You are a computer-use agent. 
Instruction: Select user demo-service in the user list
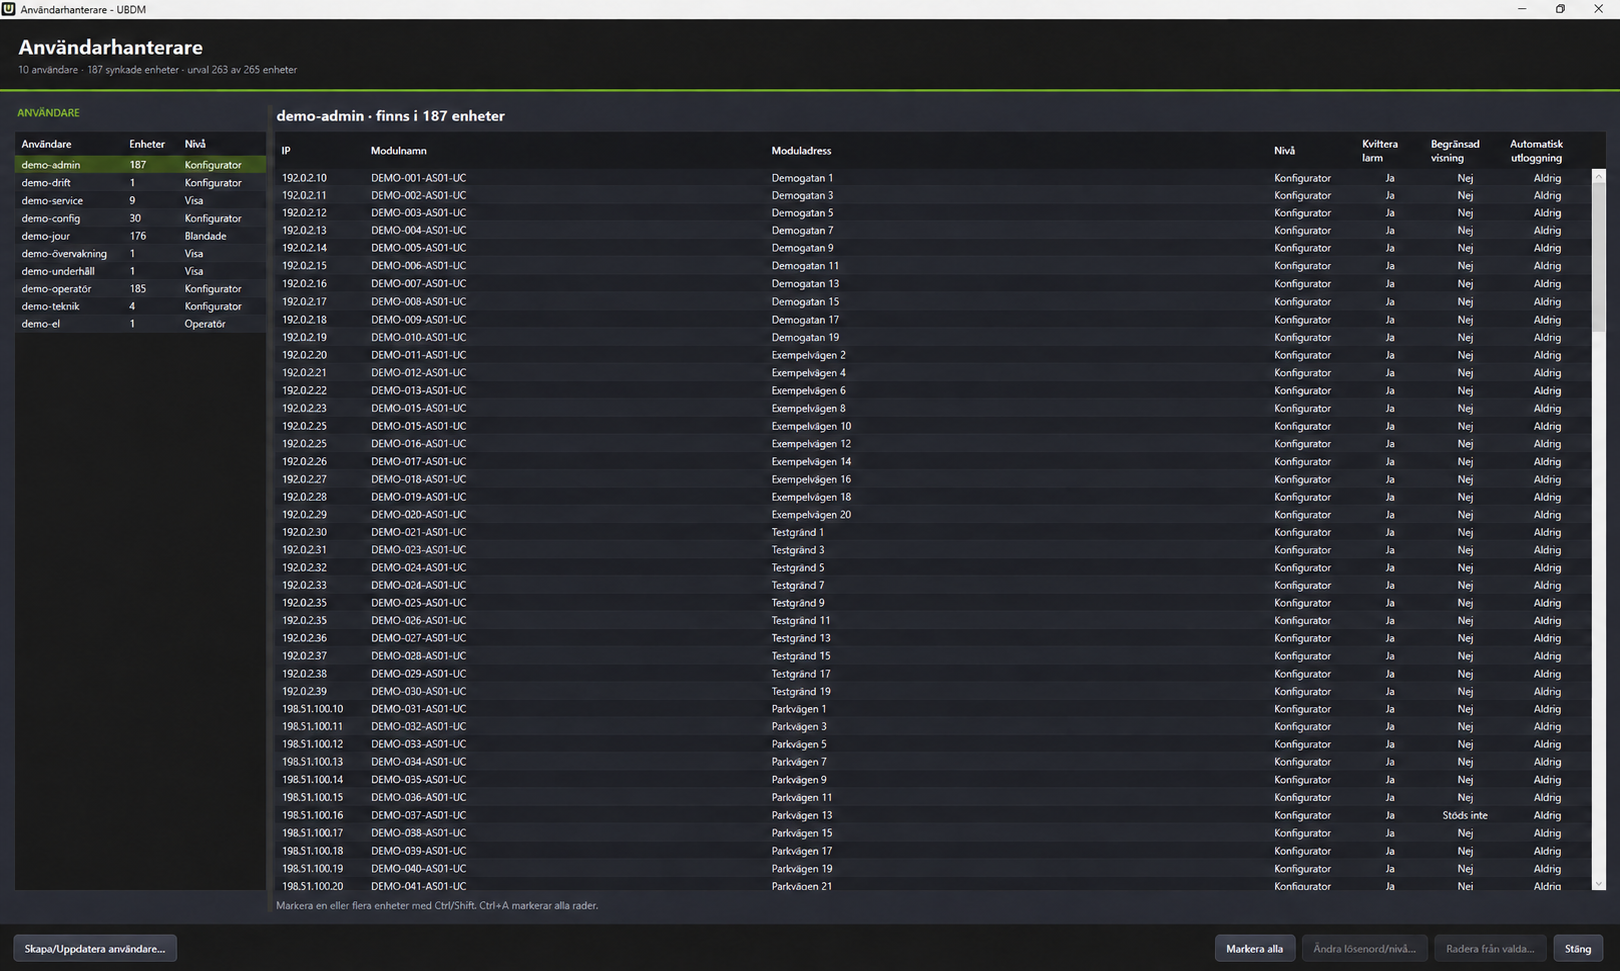(x=140, y=200)
